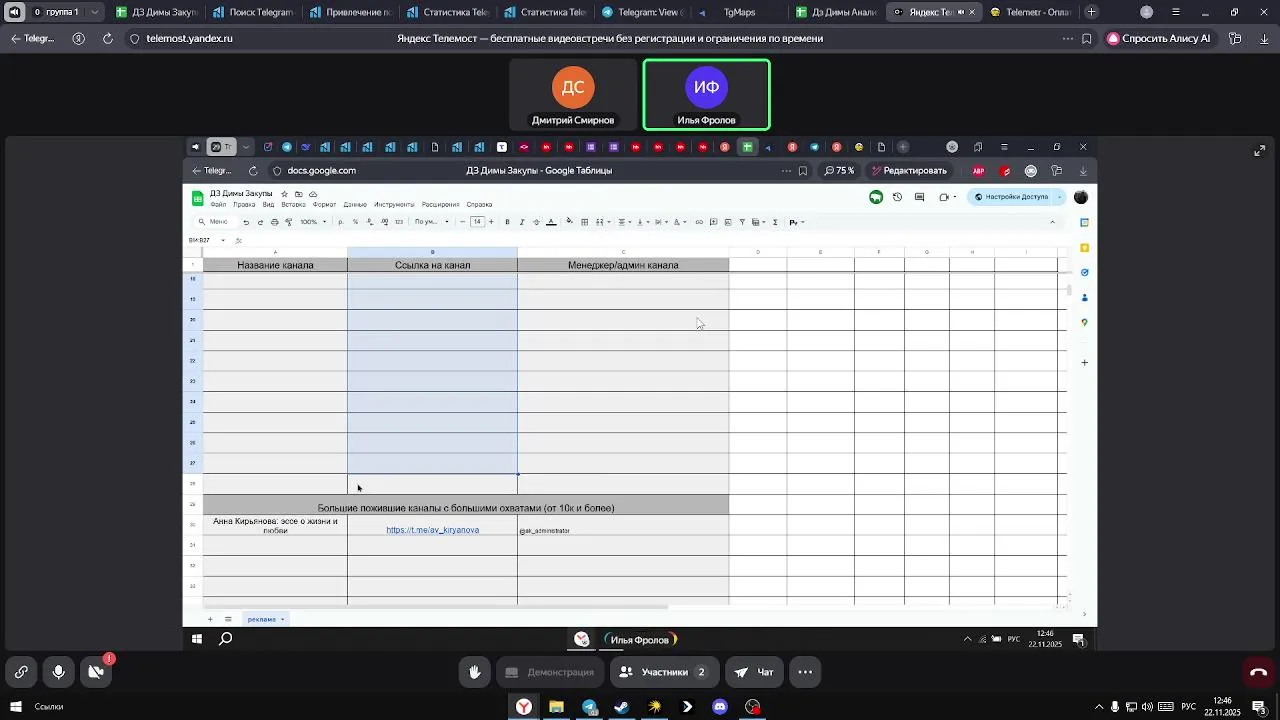Screen dimensions: 1280x720
Task: Copy the meeting invite link
Action: [21, 672]
